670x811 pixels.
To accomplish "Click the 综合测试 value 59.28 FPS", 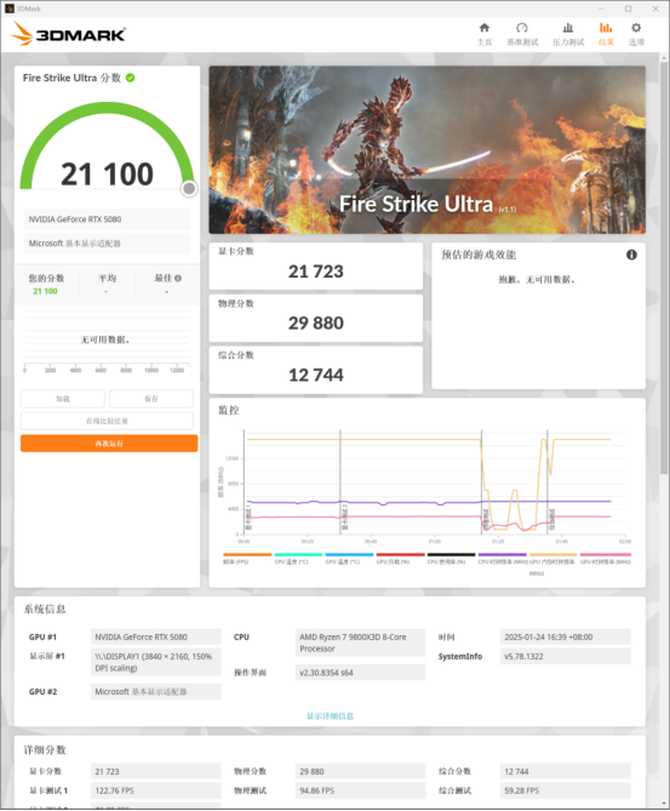I will [565, 790].
